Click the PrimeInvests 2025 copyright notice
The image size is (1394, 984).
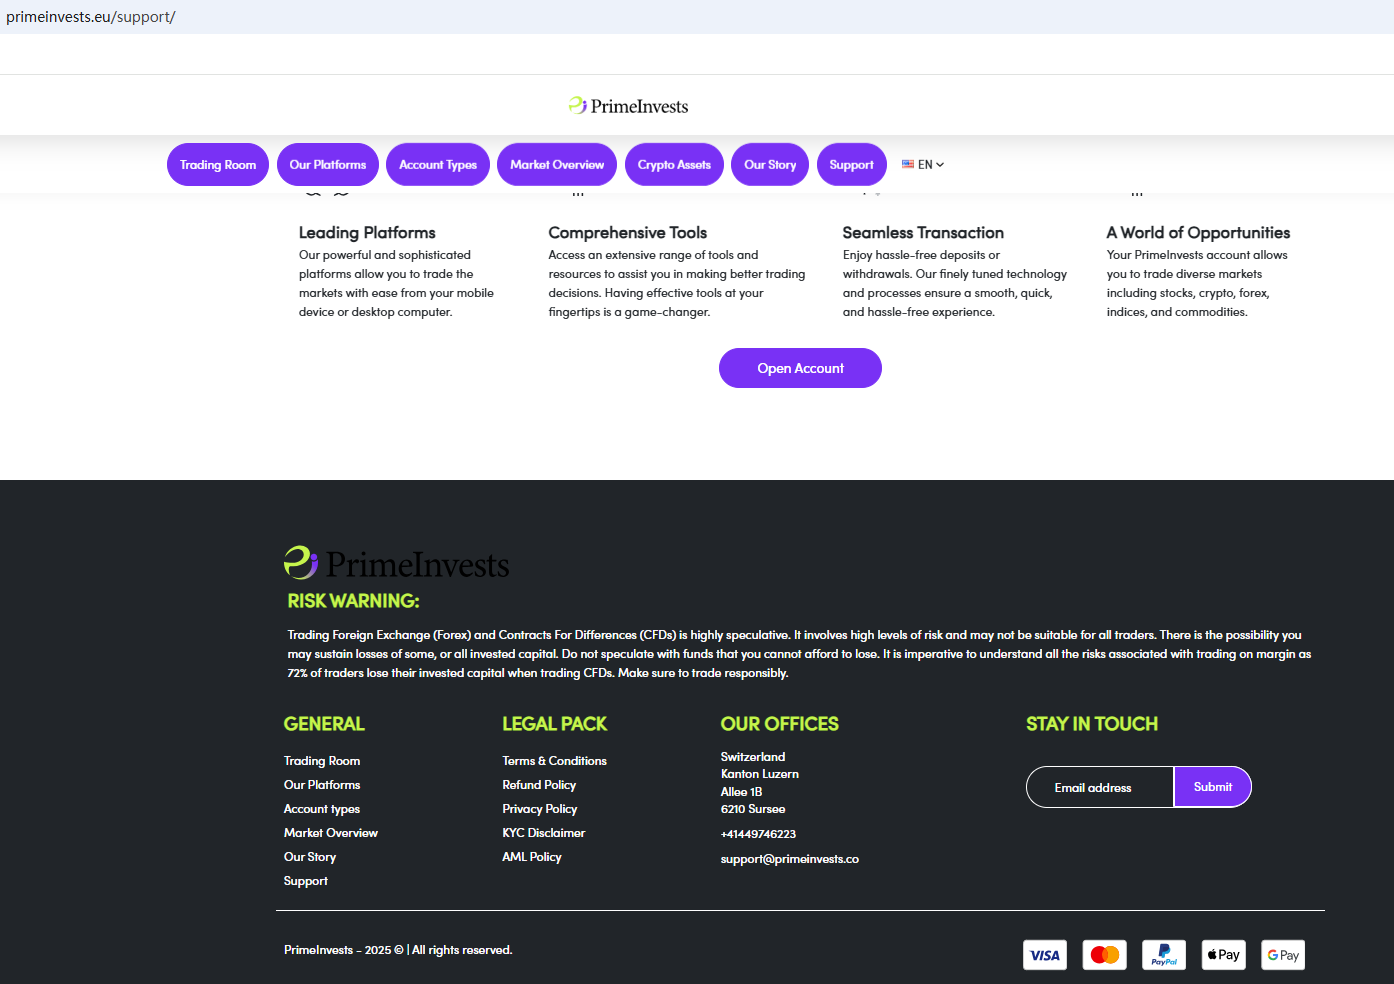[x=398, y=950]
